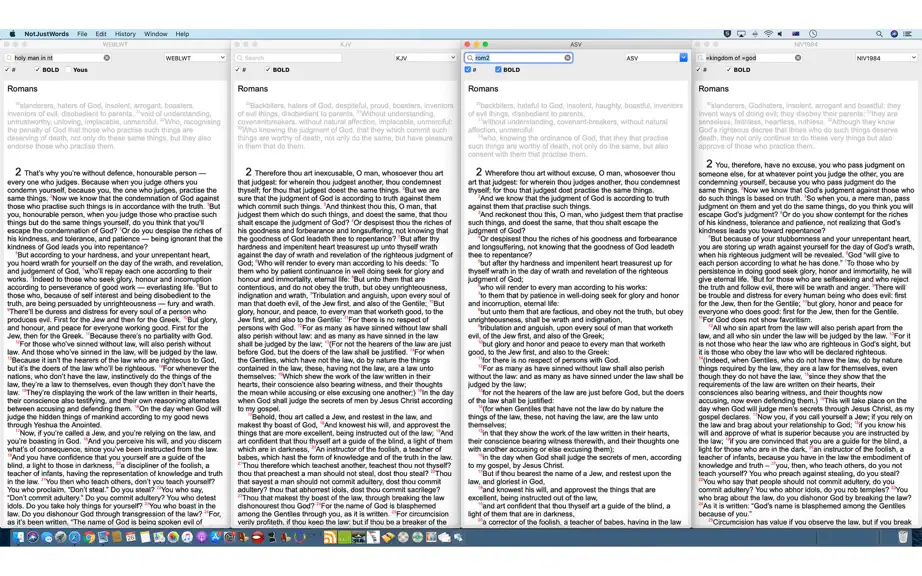Open the Trash in the Dock
This screenshot has width=922, height=576.
pos(903,537)
